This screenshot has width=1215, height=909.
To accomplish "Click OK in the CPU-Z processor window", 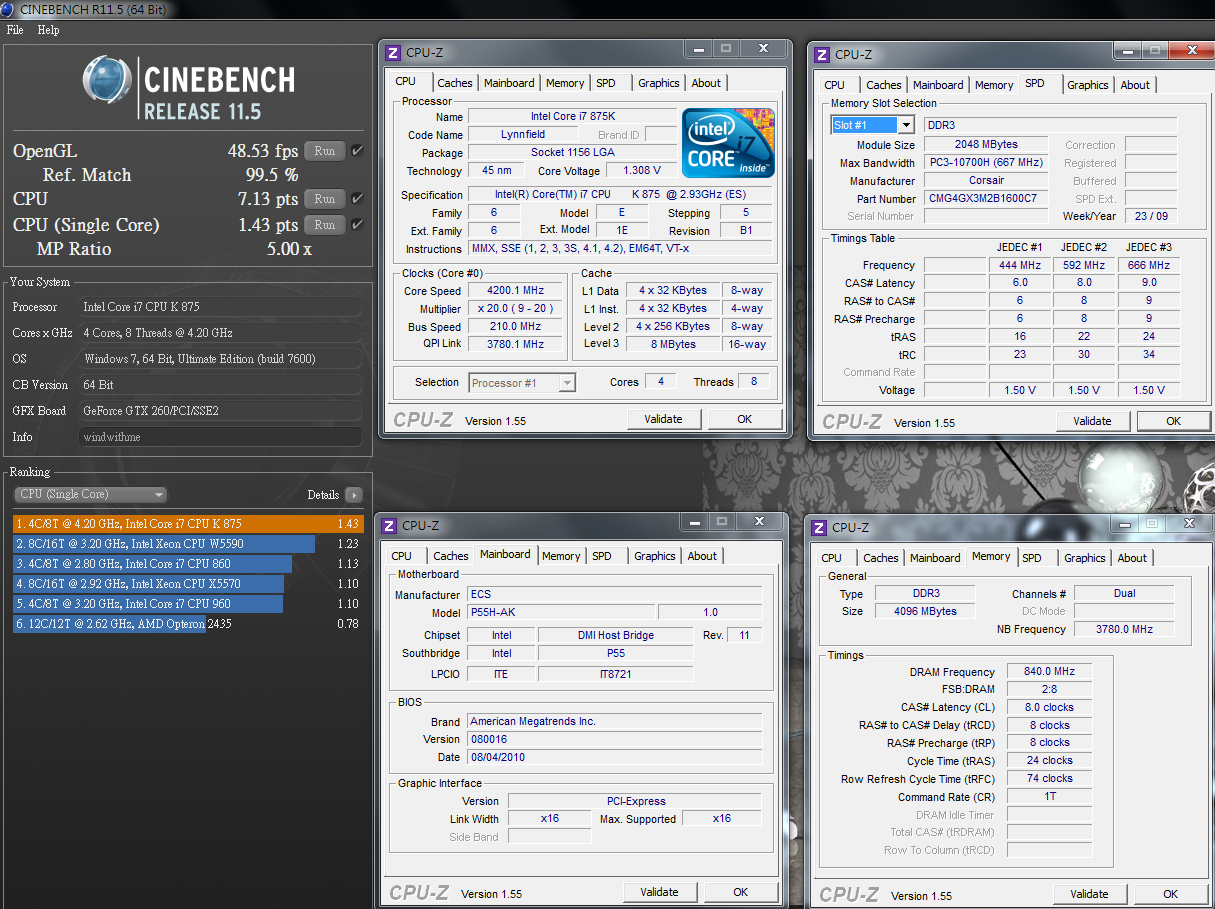I will (x=744, y=420).
